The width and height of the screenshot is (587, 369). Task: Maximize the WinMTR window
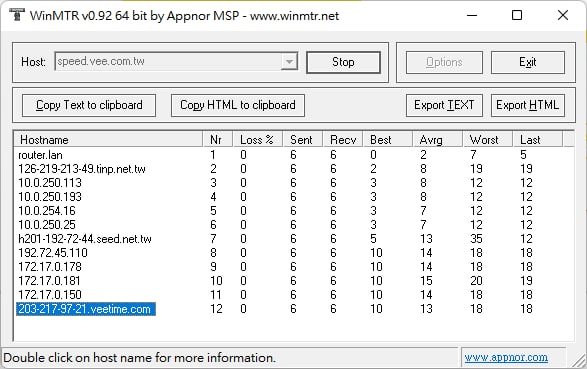517,15
